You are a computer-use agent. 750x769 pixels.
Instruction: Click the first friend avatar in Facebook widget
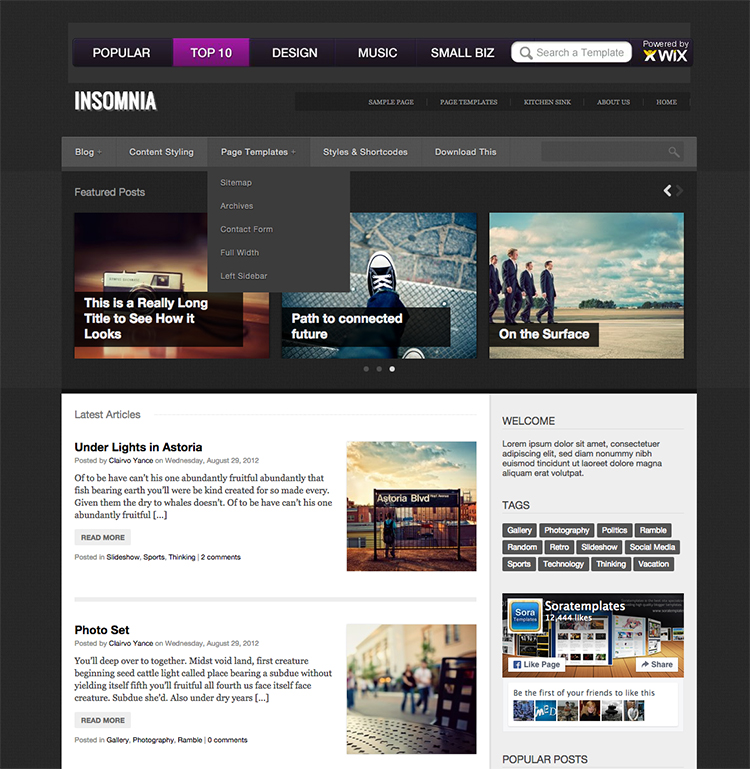[523, 710]
